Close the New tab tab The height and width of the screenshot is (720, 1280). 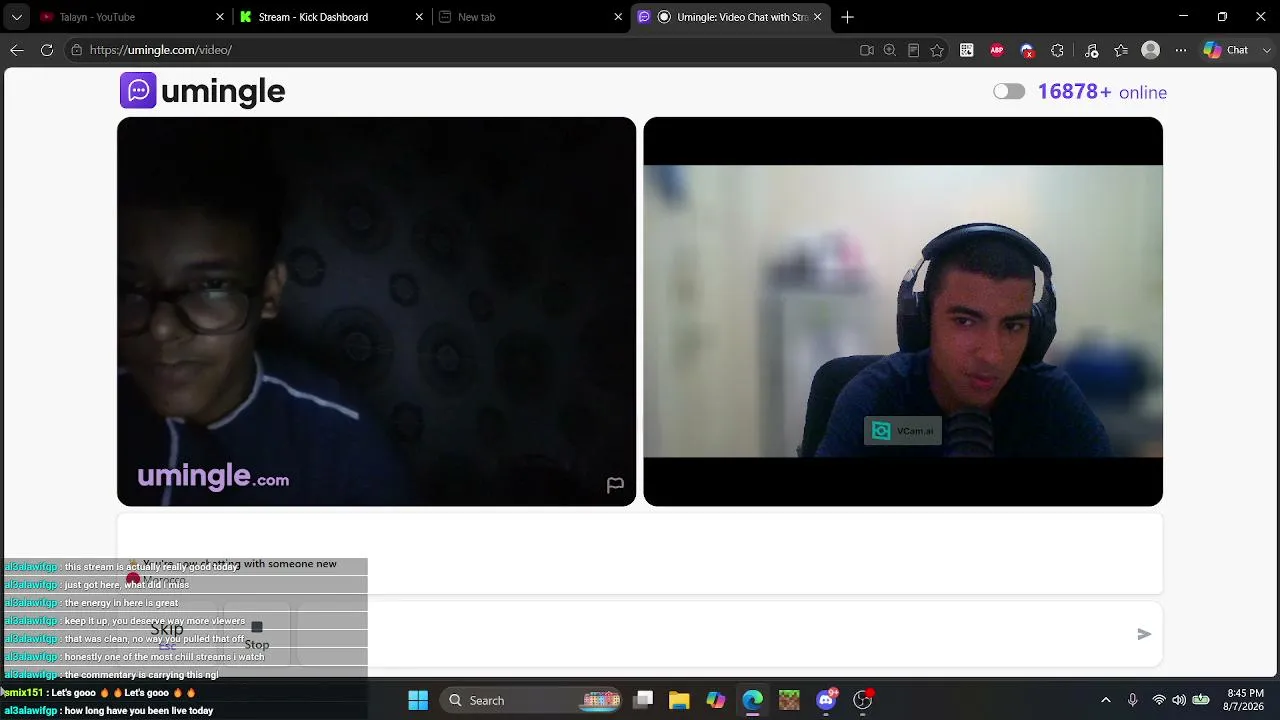click(x=618, y=17)
